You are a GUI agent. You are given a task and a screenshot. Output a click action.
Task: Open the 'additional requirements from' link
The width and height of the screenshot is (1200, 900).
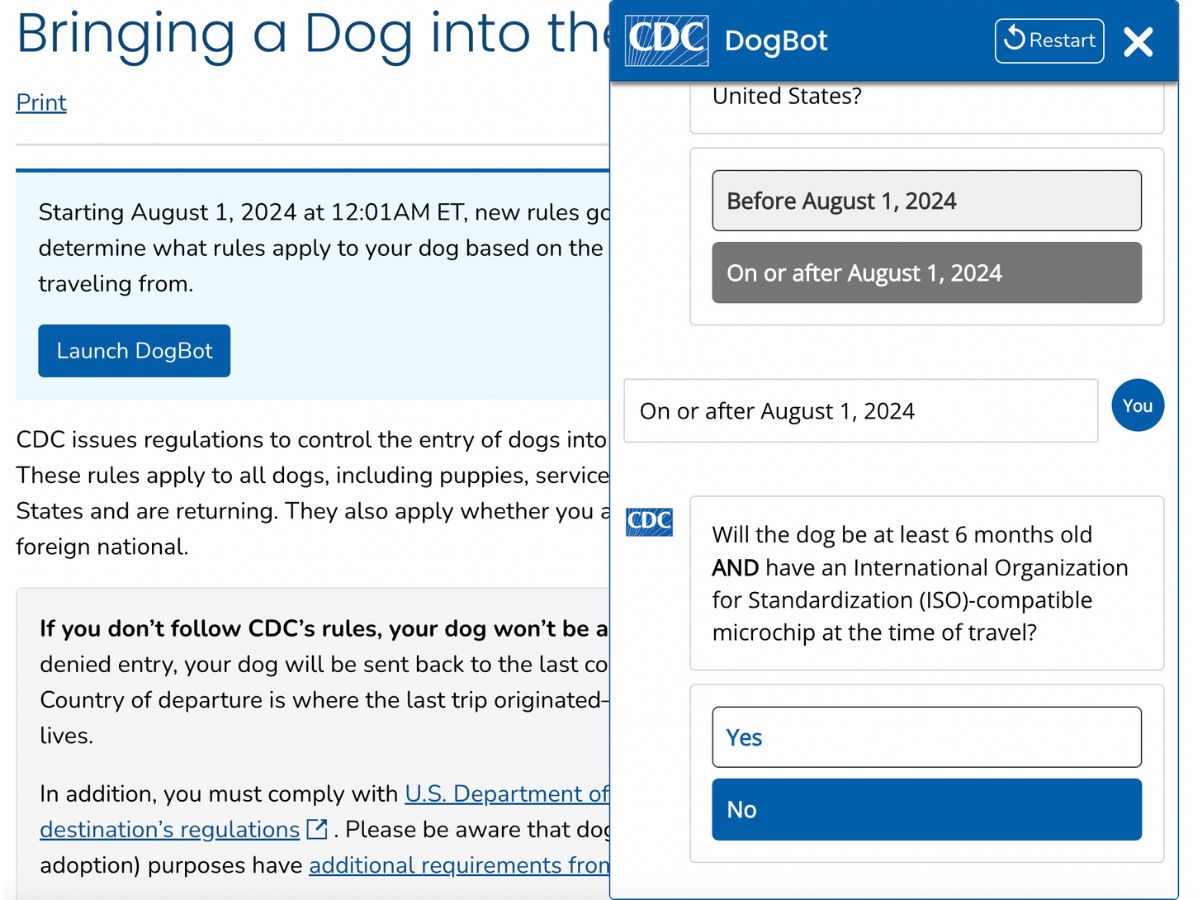460,864
